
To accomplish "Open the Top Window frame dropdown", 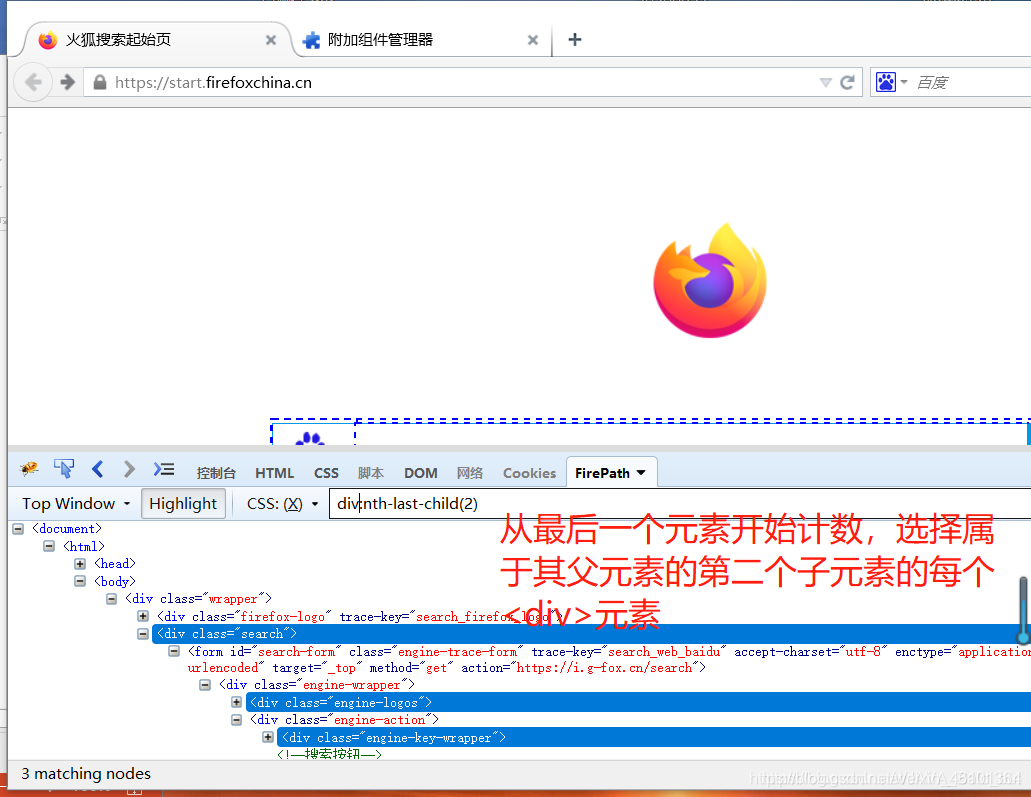I will tap(76, 504).
